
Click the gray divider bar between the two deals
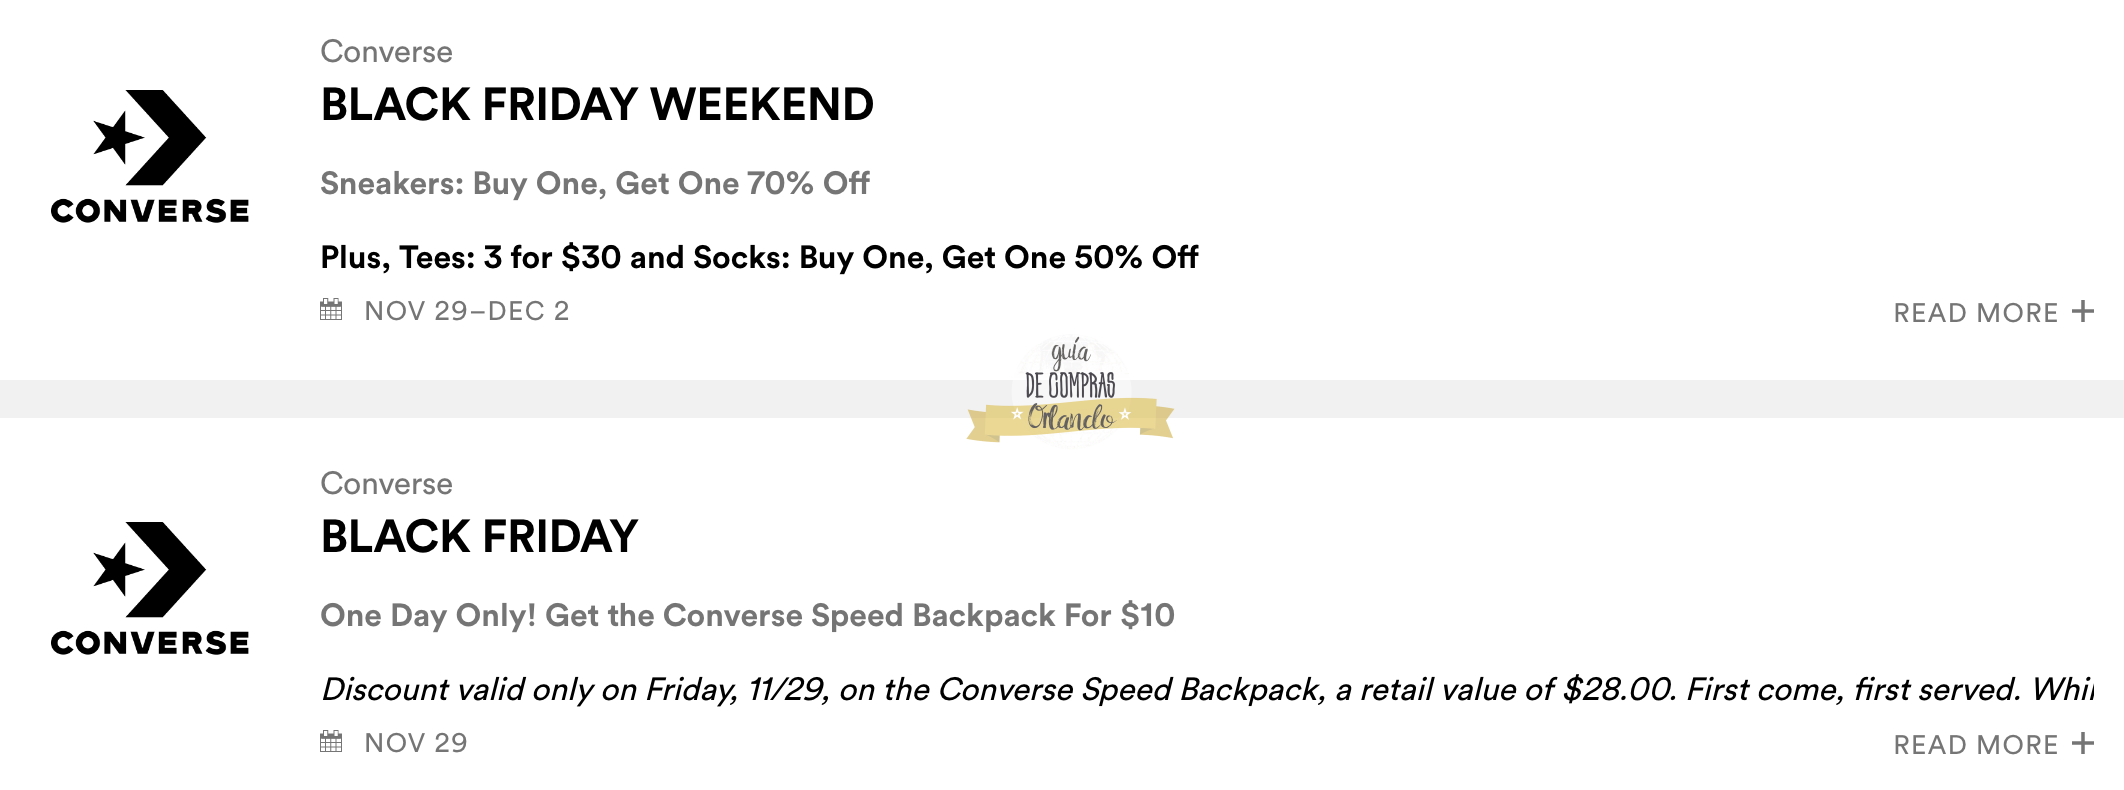coord(500,398)
